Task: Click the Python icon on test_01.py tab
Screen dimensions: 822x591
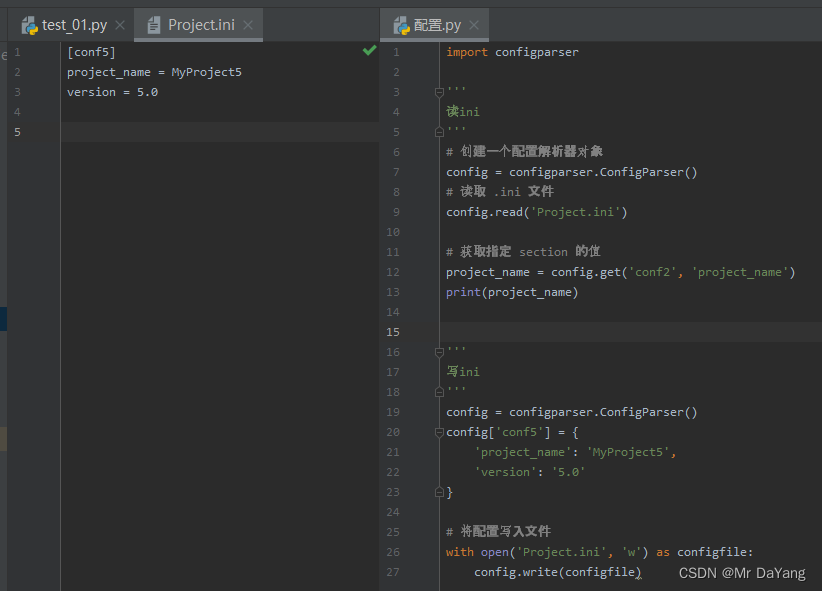Action: tap(29, 25)
